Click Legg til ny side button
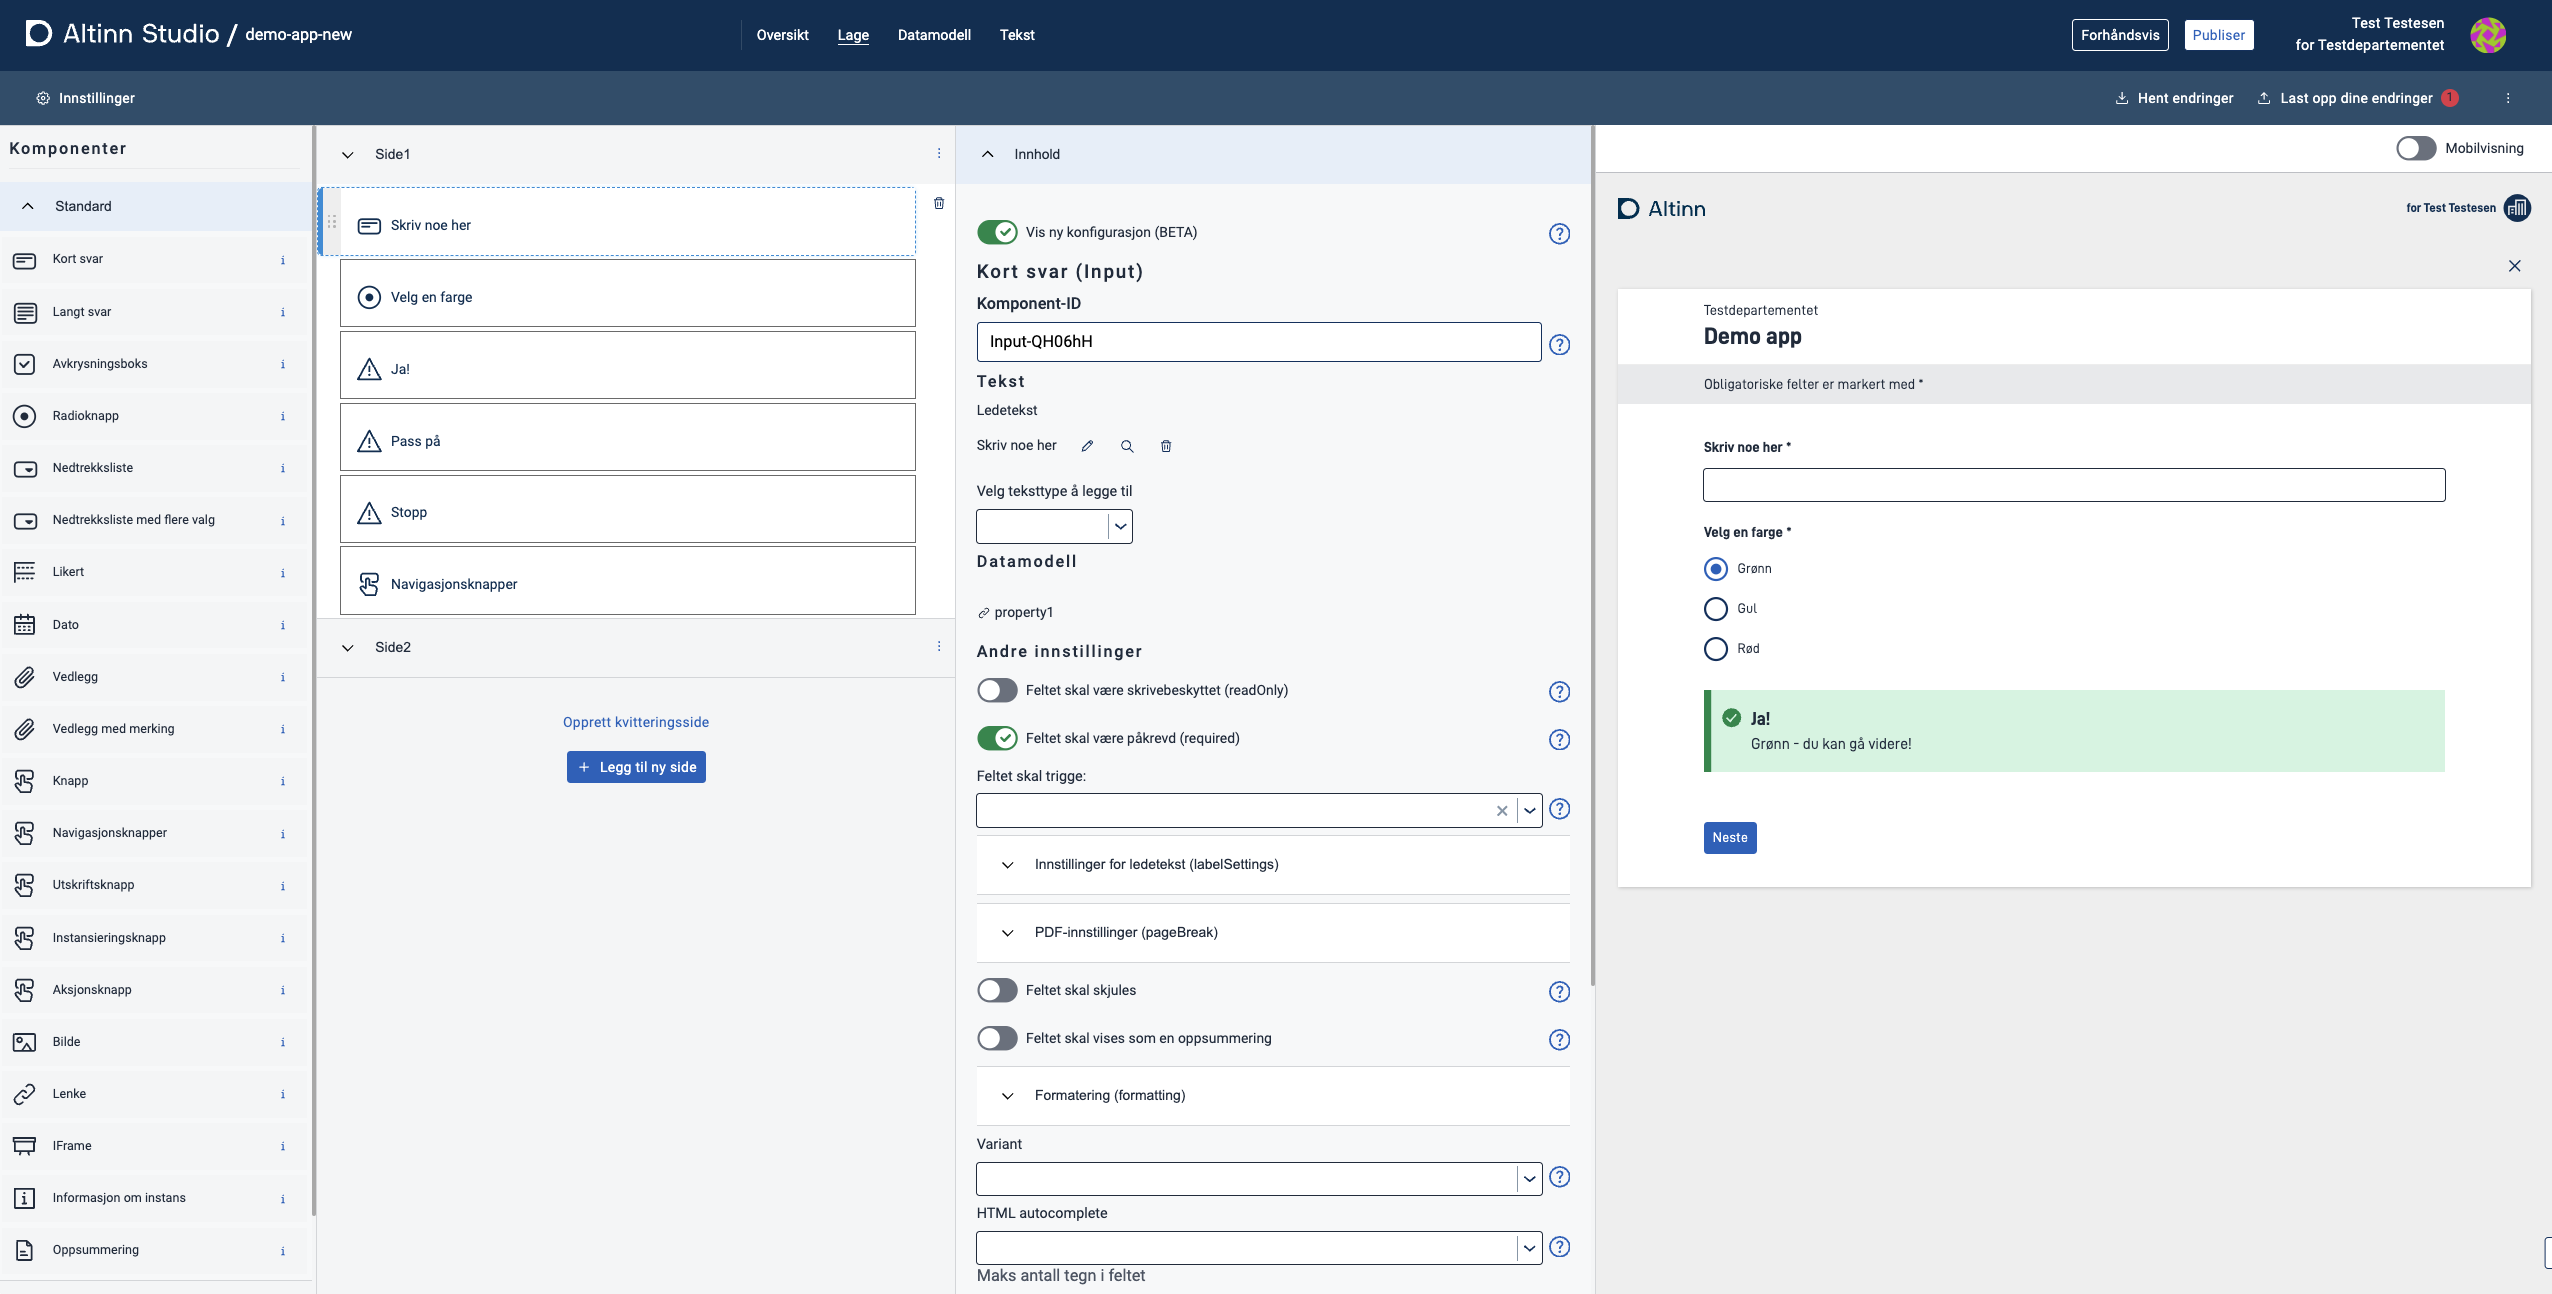 tap(636, 767)
